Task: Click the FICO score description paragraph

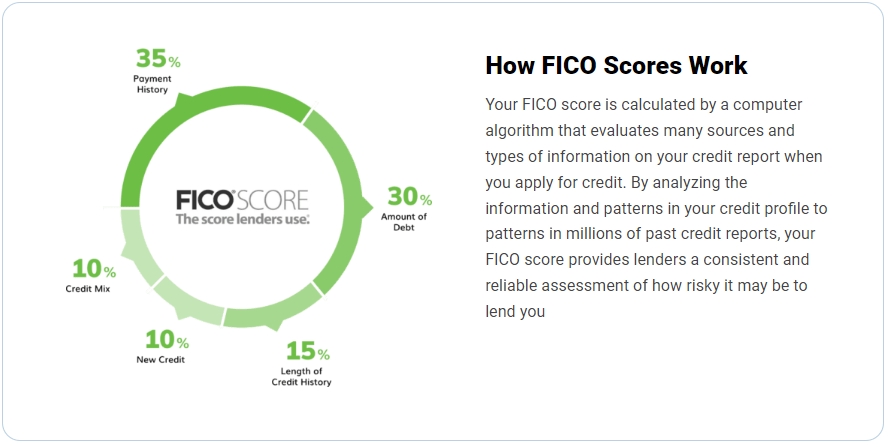Action: tap(656, 208)
